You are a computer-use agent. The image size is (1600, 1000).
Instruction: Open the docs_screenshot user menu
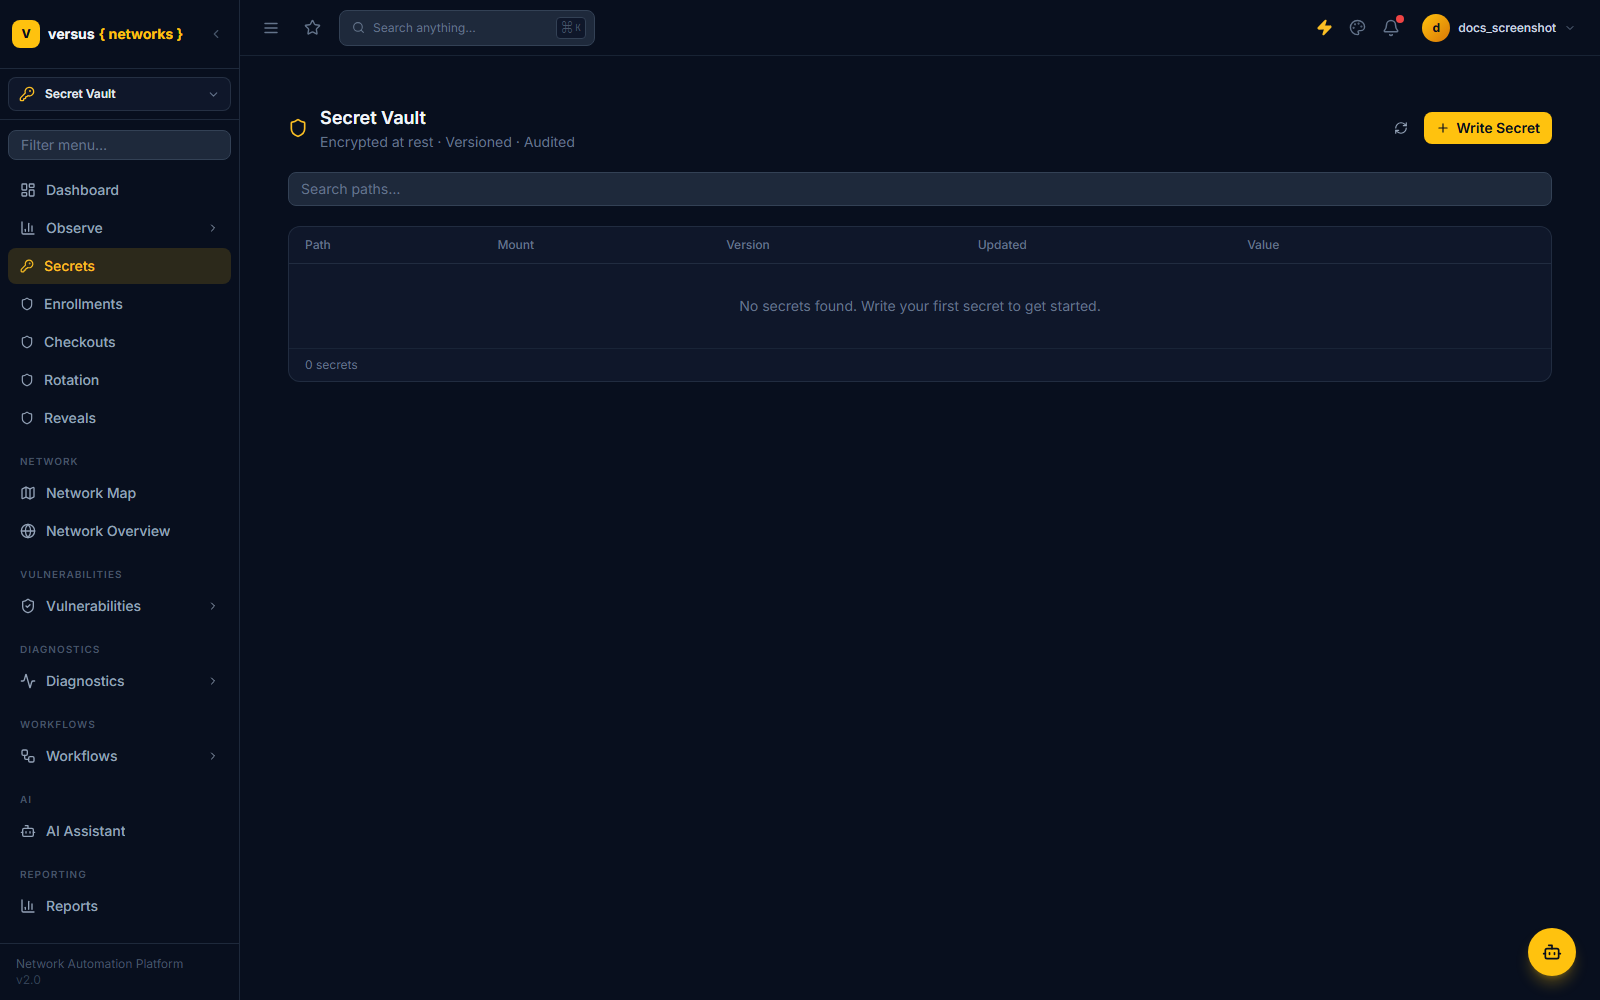click(x=1498, y=28)
